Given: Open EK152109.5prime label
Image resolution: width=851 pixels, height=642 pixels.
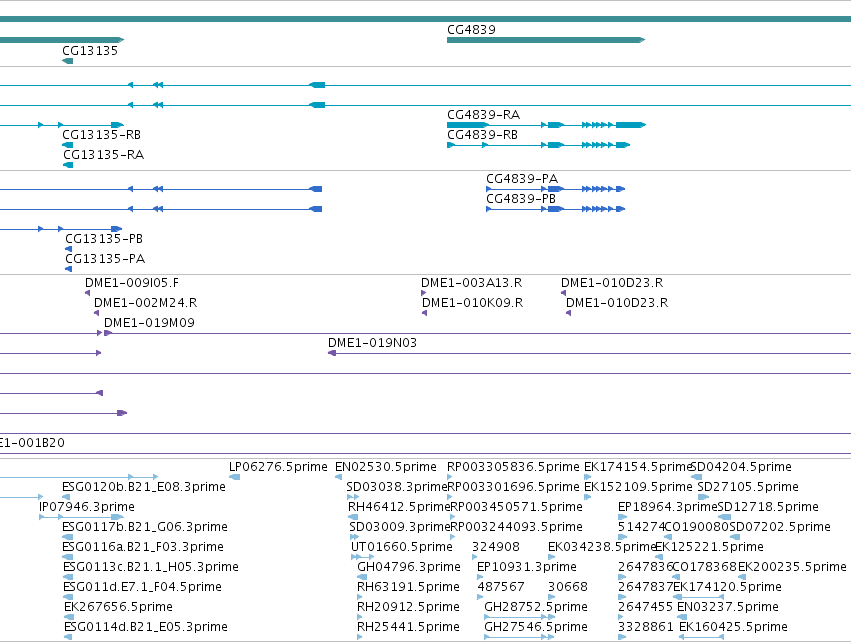Looking at the screenshot, I should [638, 487].
